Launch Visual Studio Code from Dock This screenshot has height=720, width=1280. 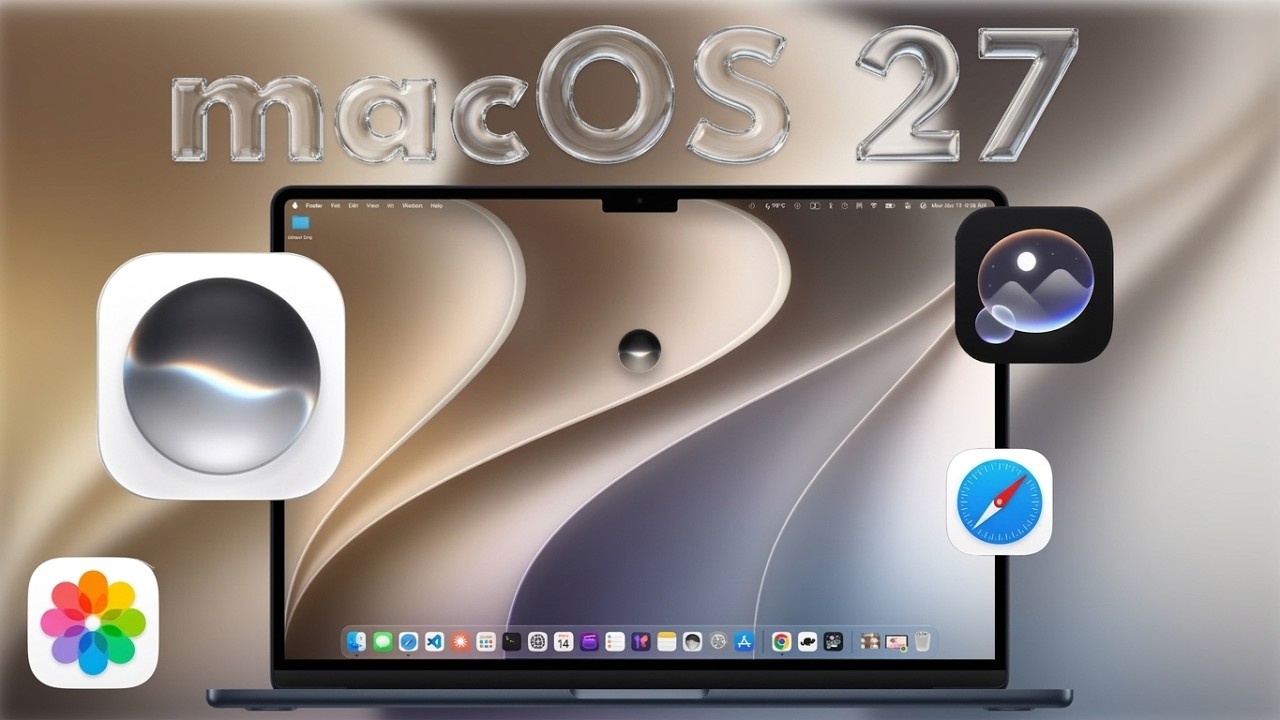(434, 642)
